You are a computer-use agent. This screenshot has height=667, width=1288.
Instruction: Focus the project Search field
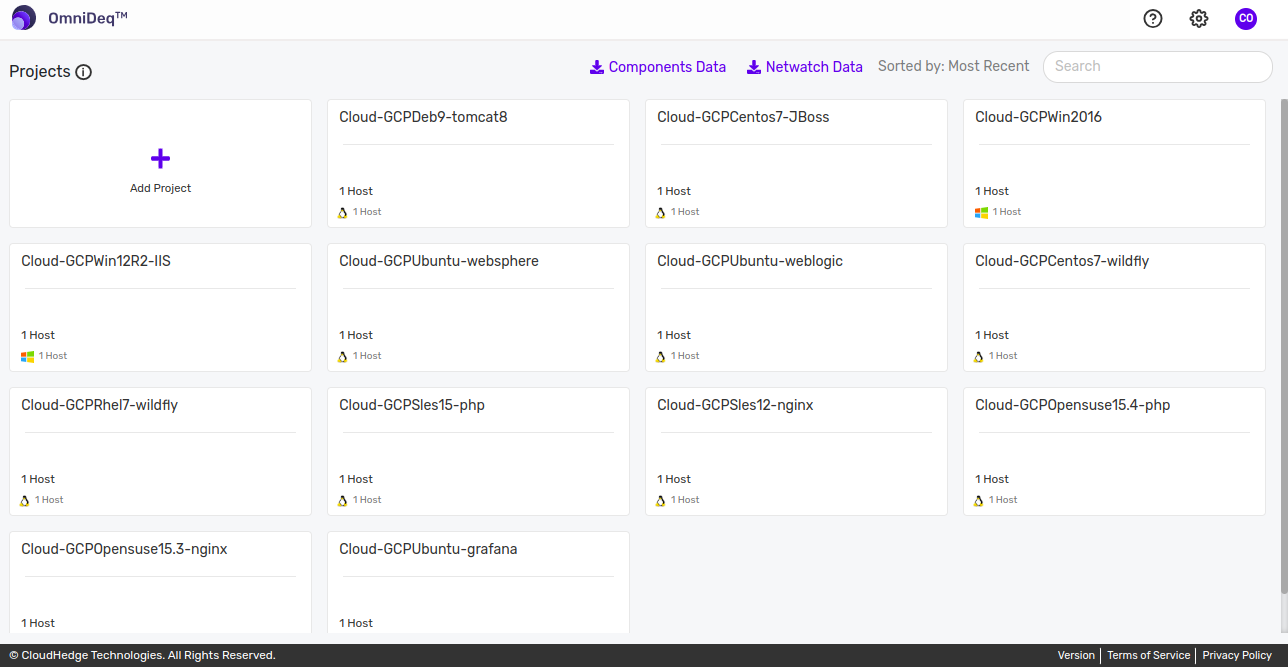point(1157,67)
